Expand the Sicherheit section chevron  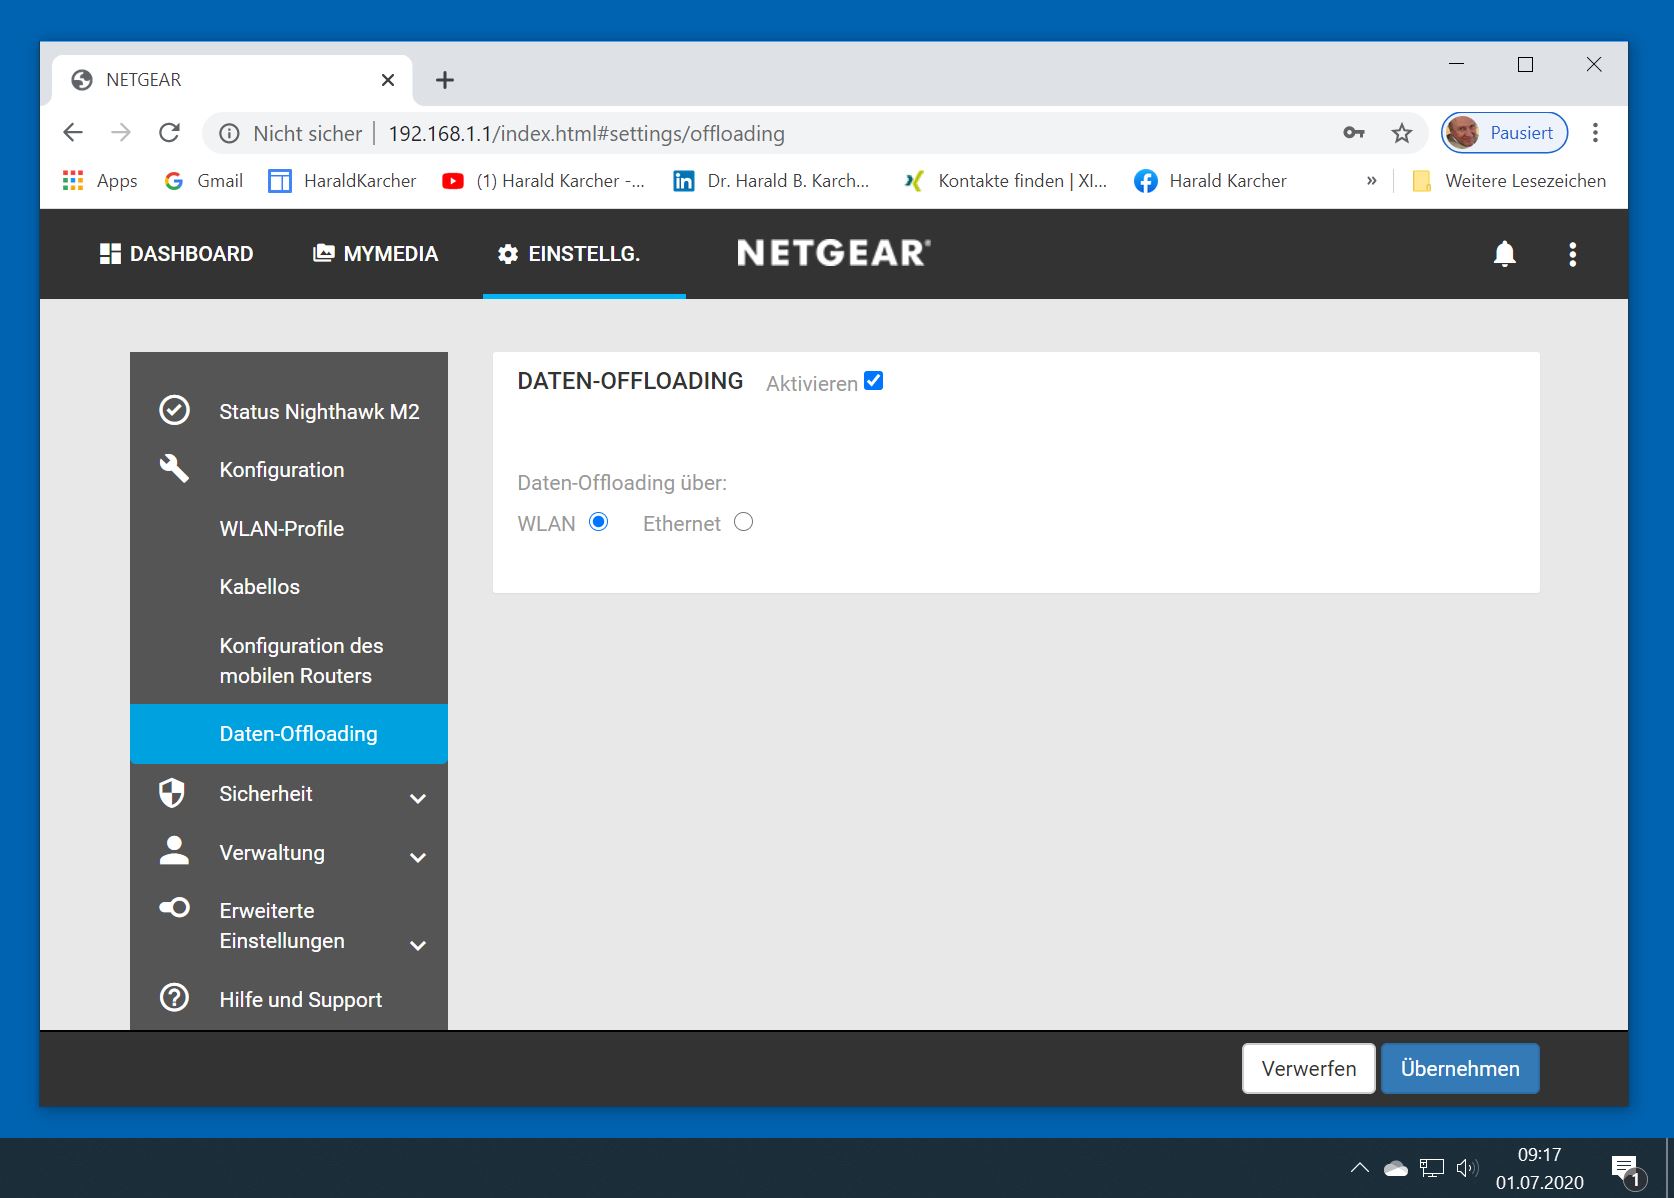tap(418, 798)
